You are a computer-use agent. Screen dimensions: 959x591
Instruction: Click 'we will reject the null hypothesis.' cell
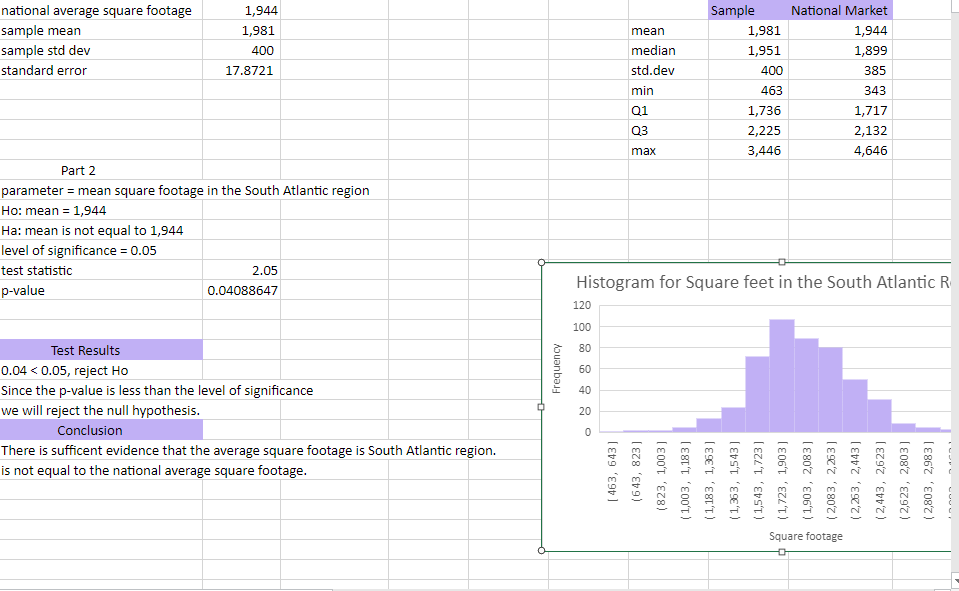pos(101,411)
